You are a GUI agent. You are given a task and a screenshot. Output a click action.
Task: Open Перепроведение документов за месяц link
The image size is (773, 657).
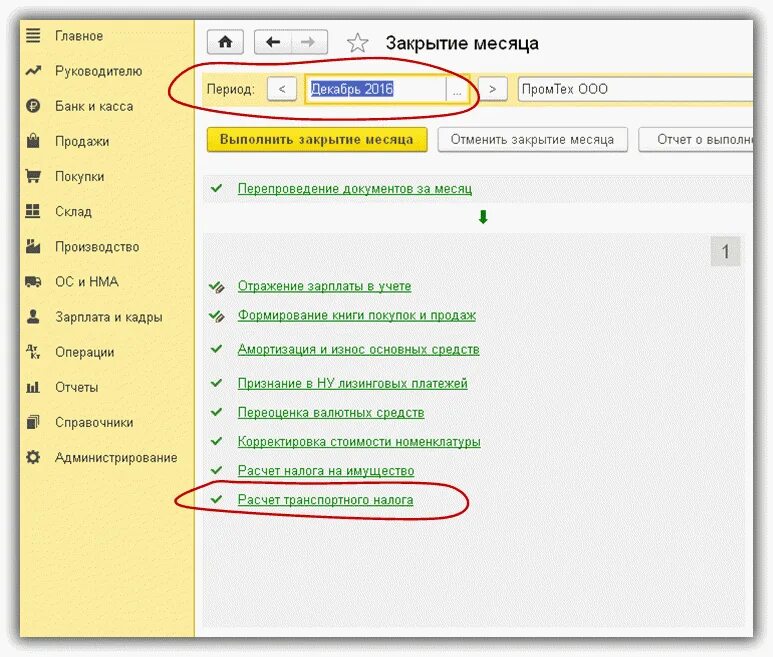point(354,188)
